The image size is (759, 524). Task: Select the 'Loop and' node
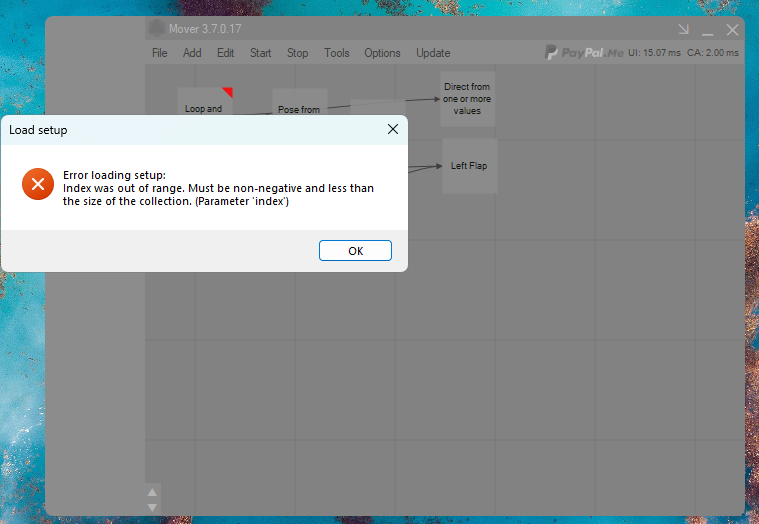(205, 102)
